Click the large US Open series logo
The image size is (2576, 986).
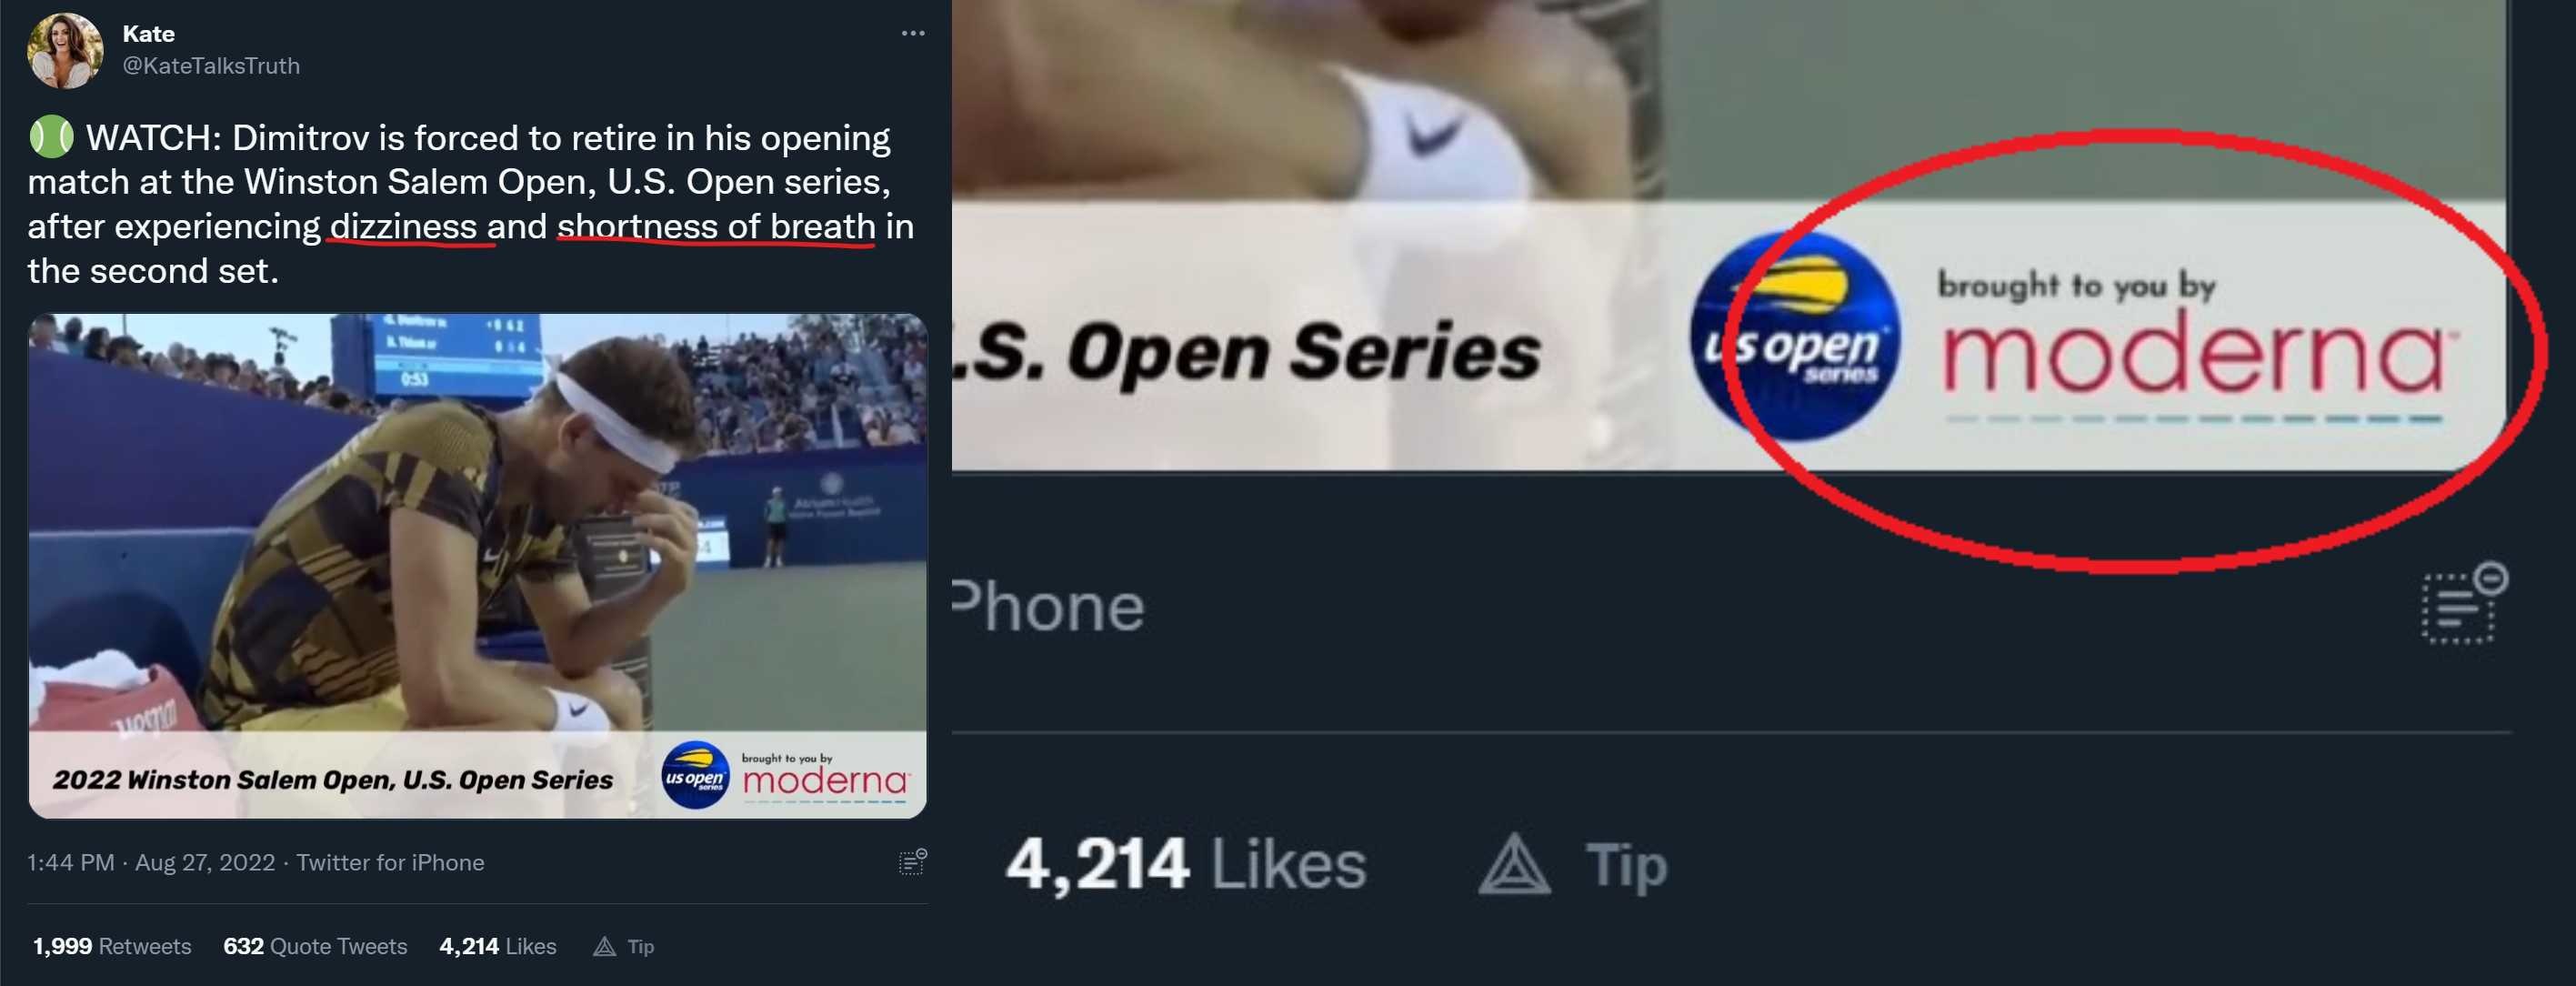coord(1796,336)
